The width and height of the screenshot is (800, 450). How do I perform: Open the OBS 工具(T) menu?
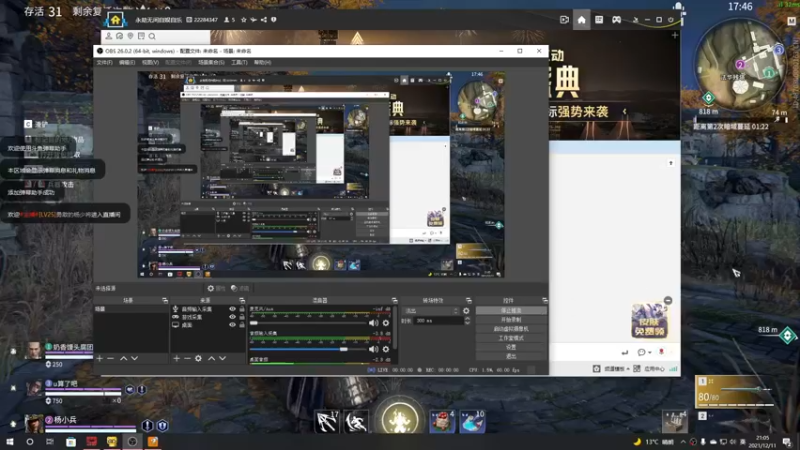pyautogui.click(x=239, y=62)
